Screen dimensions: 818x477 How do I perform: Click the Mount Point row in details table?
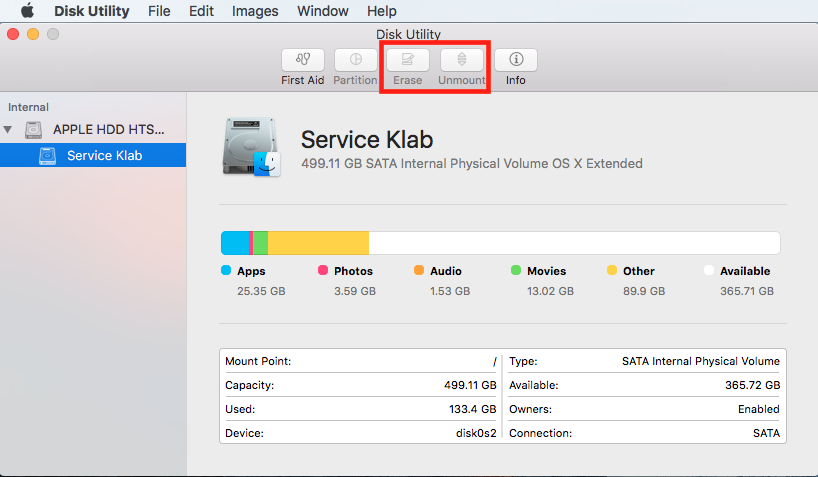(x=360, y=361)
